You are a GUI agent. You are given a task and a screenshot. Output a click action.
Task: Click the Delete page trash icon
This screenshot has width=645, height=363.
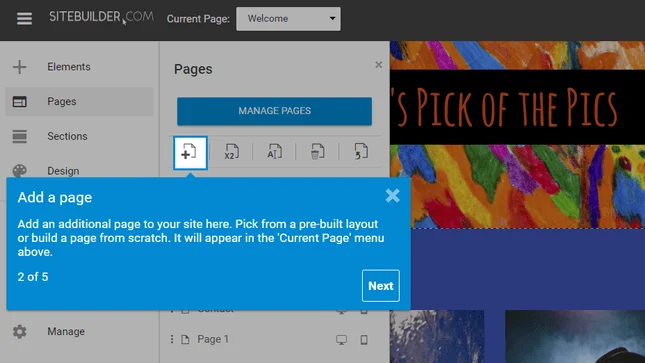tap(317, 151)
